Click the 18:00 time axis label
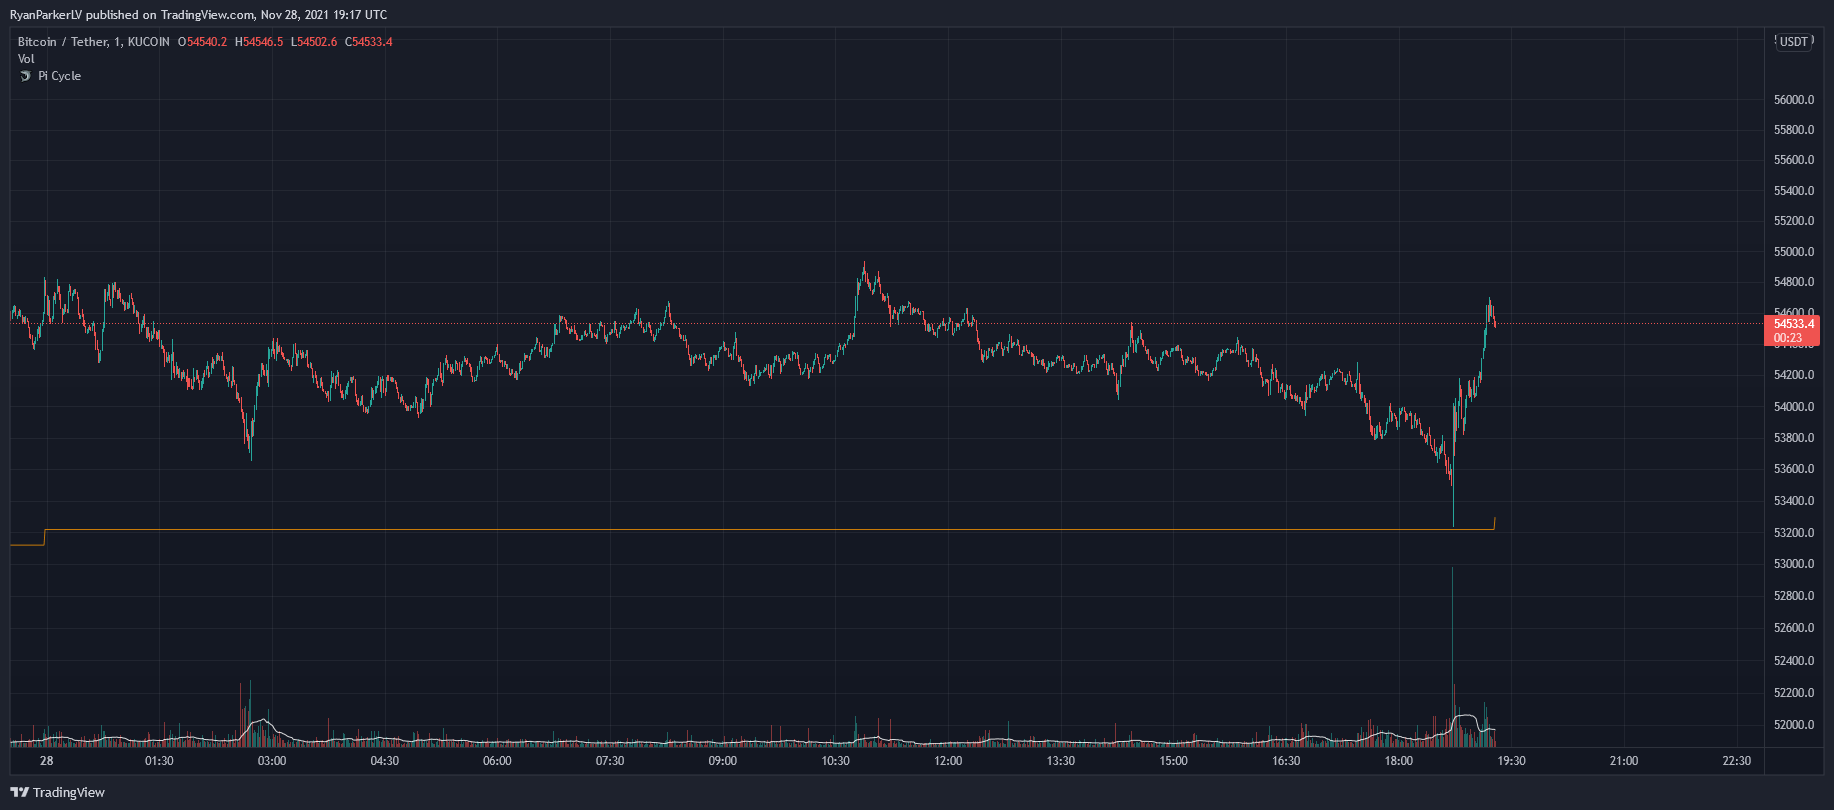 coord(1399,761)
